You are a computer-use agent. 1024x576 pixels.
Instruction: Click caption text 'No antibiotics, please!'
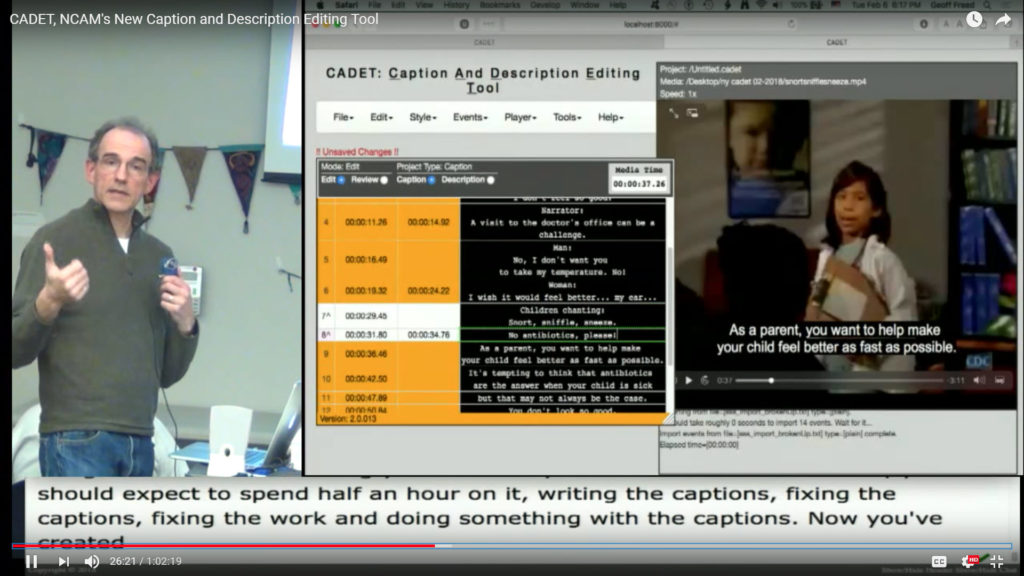[562, 335]
